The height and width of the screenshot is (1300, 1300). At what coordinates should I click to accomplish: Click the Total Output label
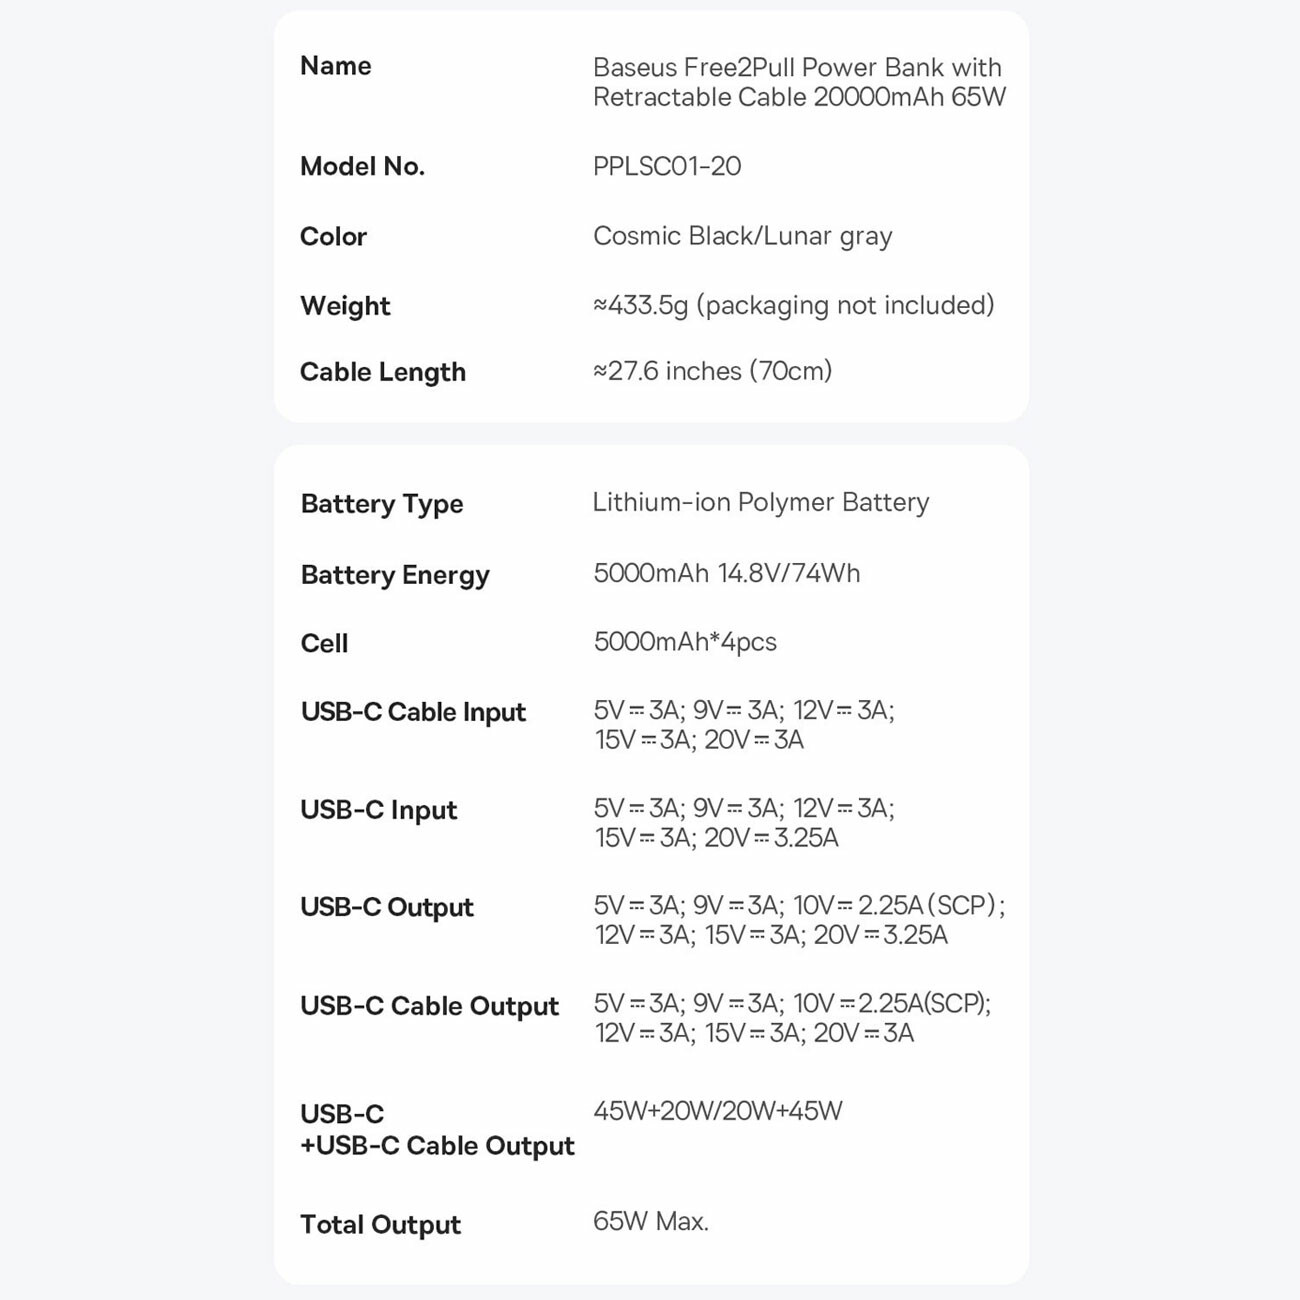tap(381, 1225)
